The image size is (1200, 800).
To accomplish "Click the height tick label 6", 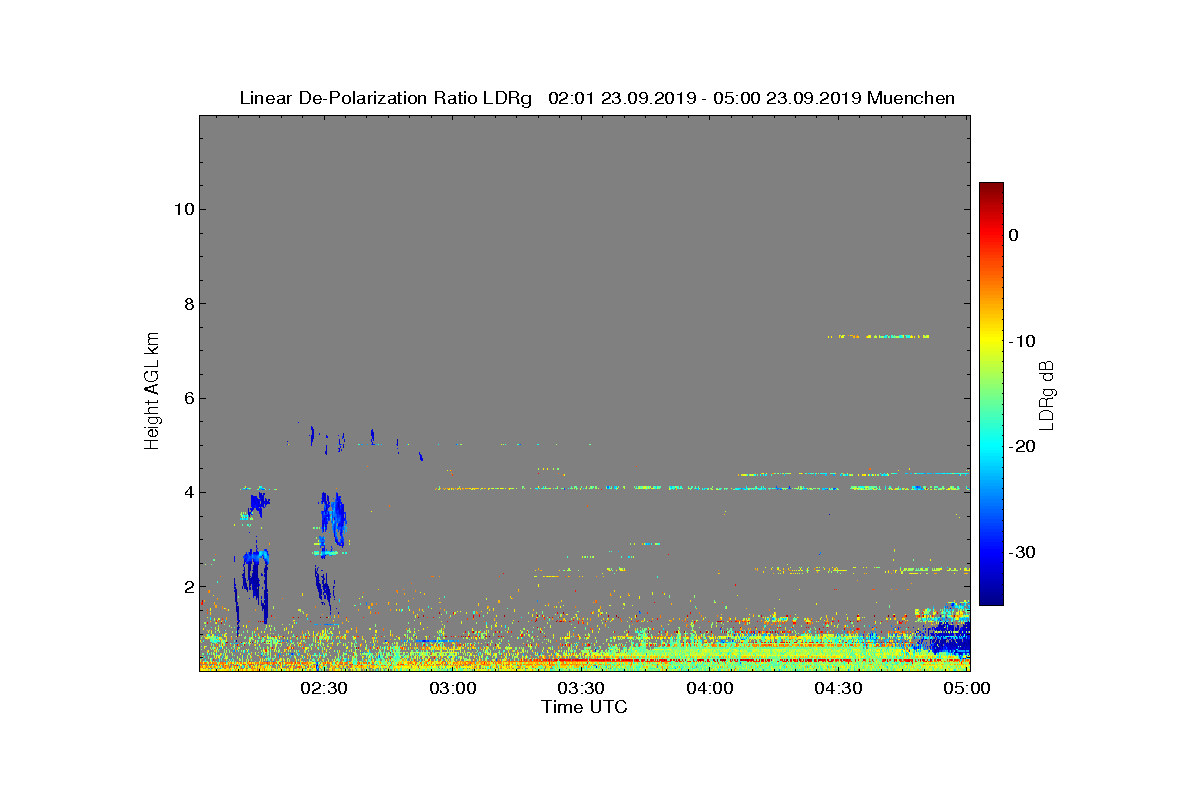I will coord(187,398).
